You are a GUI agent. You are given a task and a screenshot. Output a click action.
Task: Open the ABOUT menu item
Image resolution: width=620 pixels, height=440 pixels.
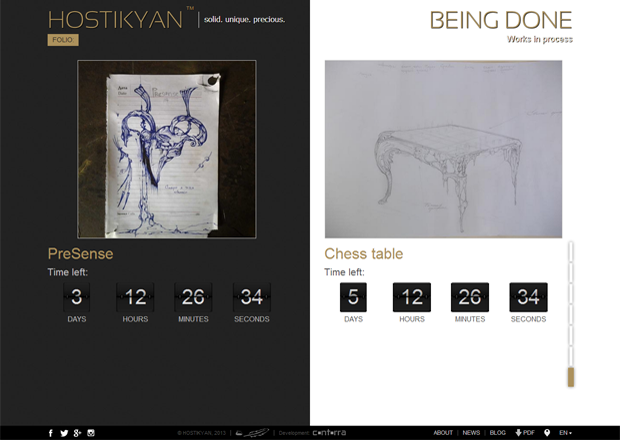(443, 433)
